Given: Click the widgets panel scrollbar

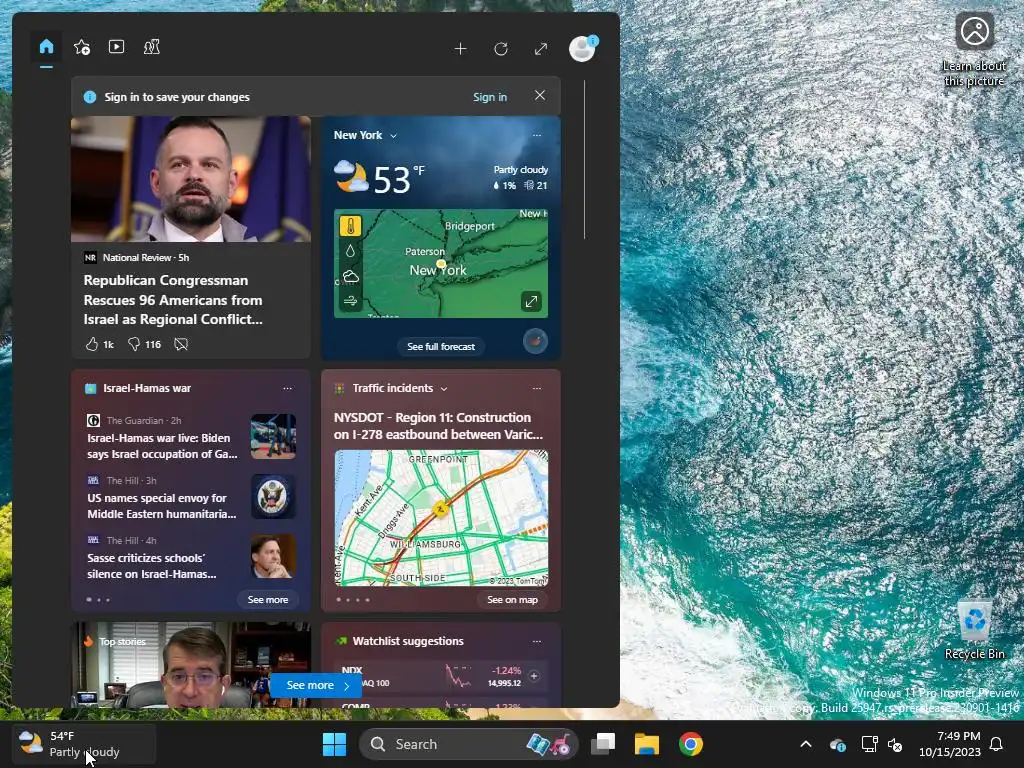Looking at the screenshot, I should [x=584, y=159].
